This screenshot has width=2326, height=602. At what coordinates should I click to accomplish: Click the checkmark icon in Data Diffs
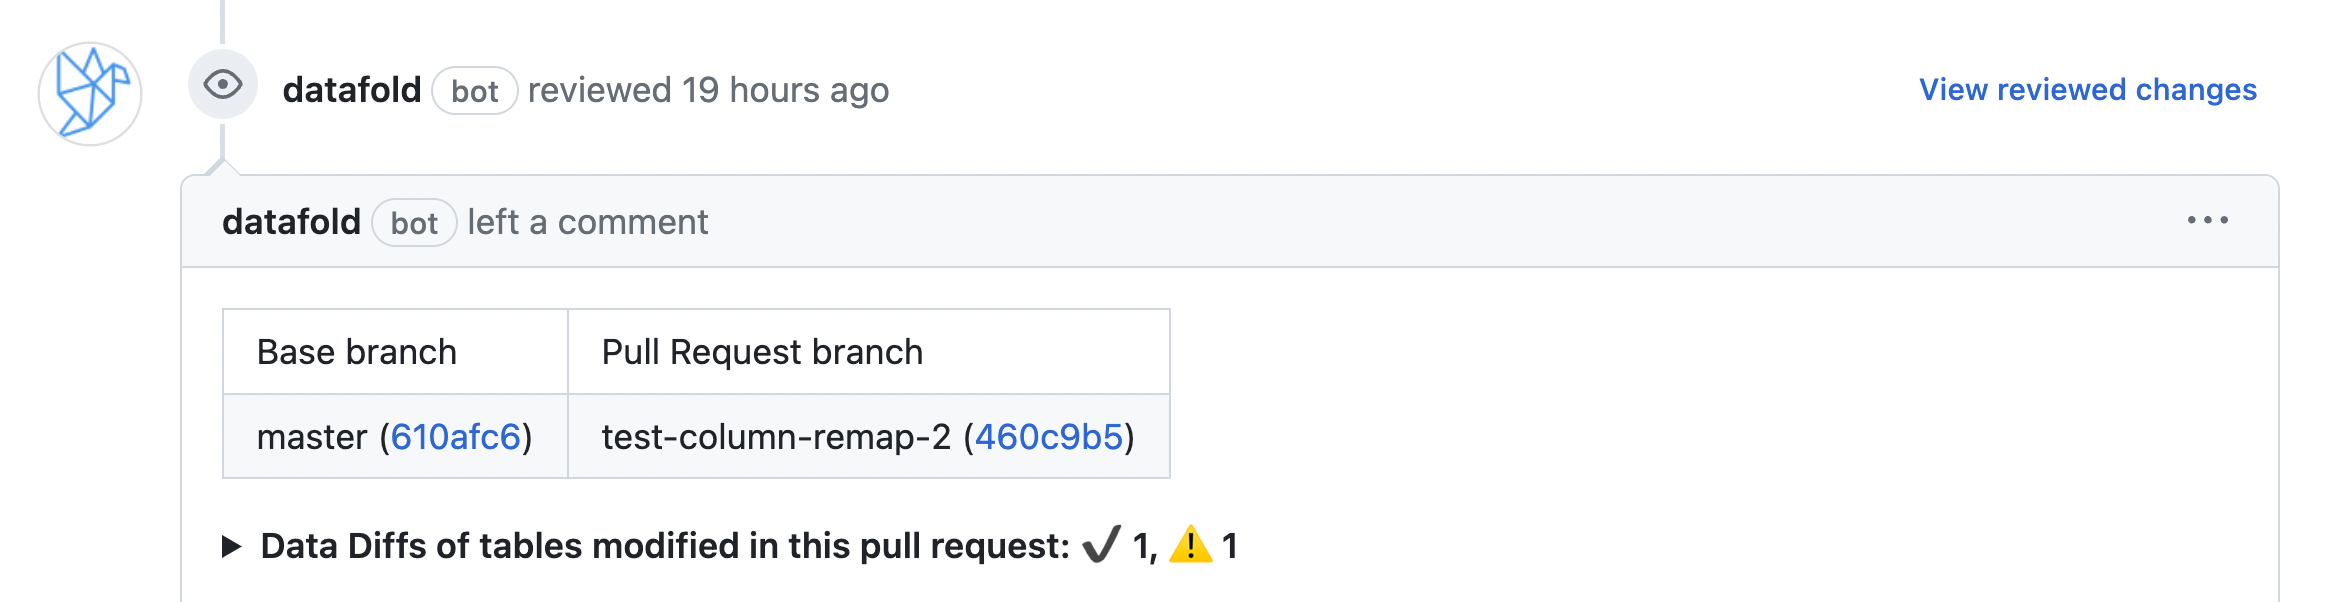click(x=1101, y=545)
